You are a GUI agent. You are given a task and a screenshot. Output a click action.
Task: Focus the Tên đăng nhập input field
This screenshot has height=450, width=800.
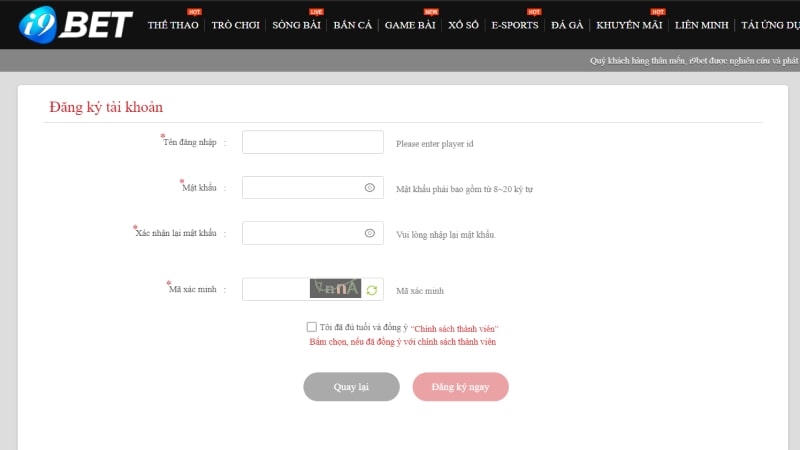[x=312, y=142]
